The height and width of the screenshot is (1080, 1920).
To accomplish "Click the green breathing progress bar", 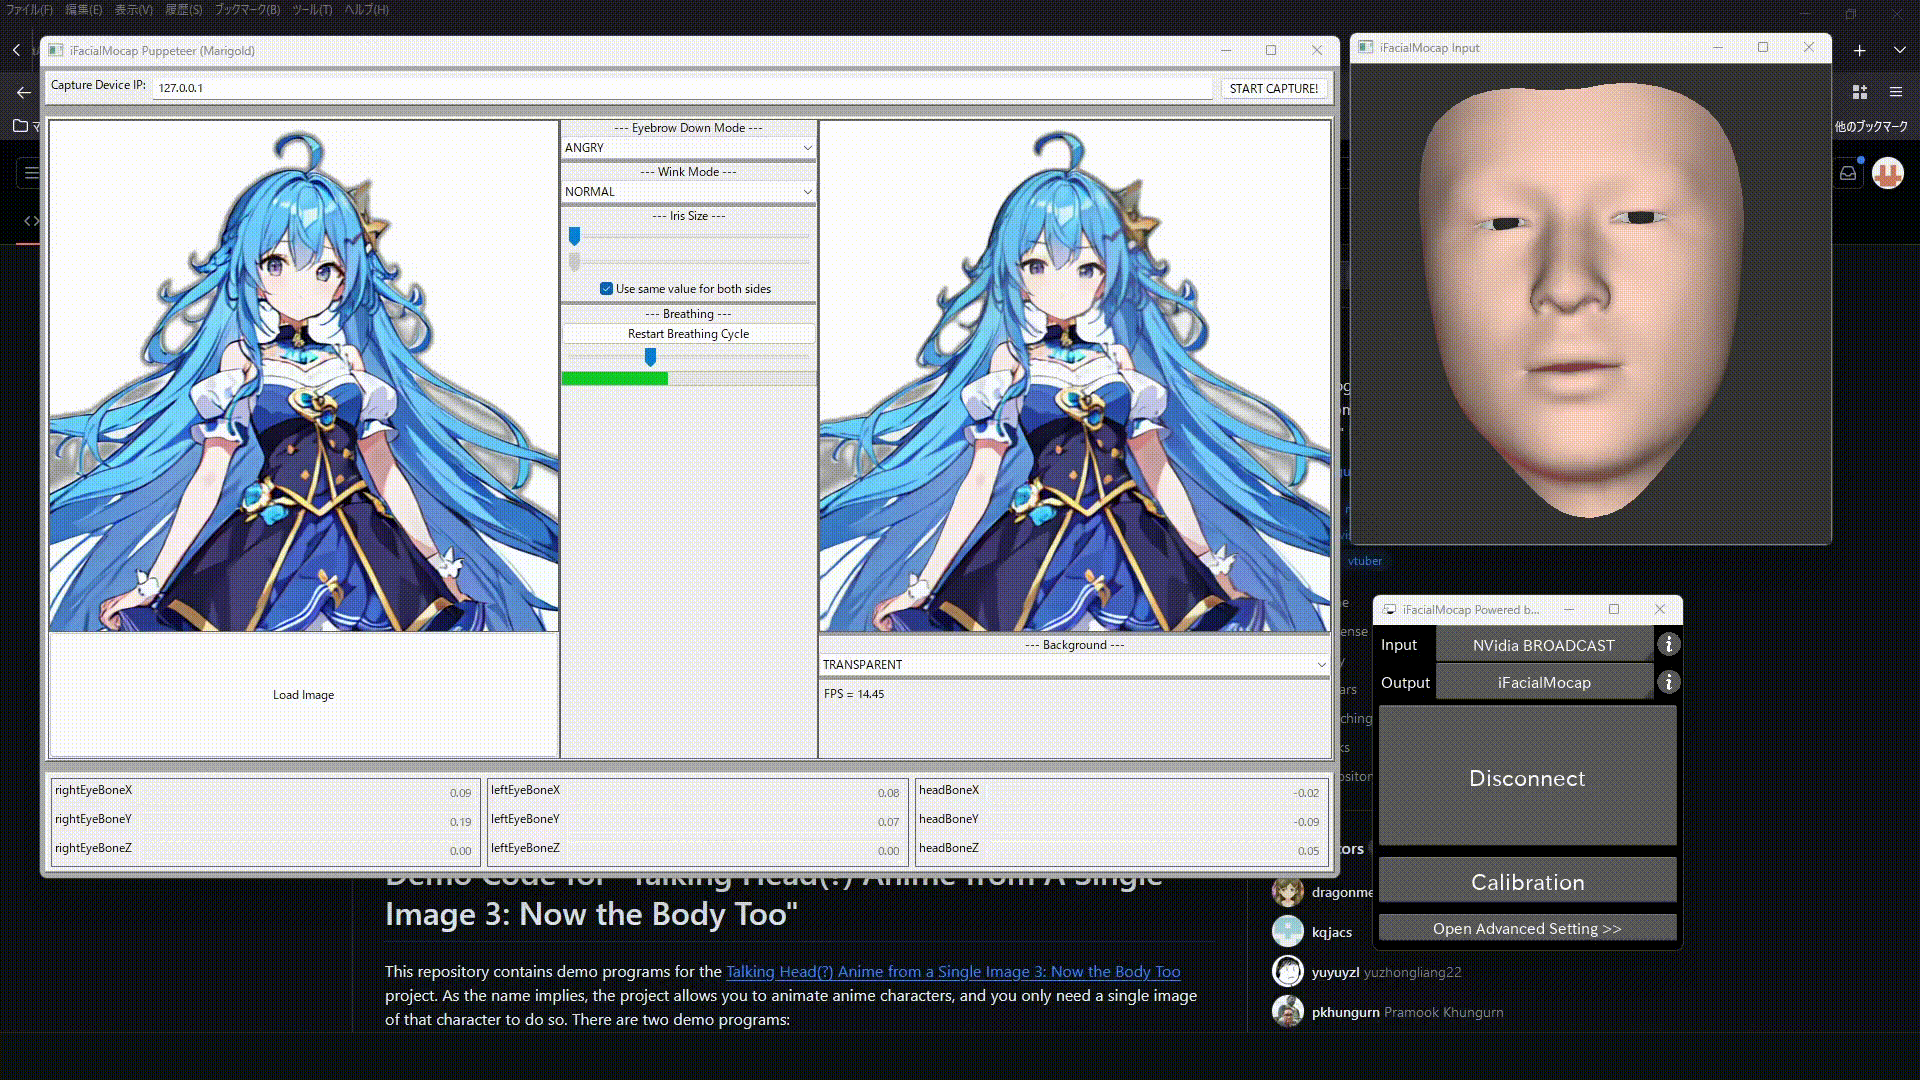I will tap(614, 379).
